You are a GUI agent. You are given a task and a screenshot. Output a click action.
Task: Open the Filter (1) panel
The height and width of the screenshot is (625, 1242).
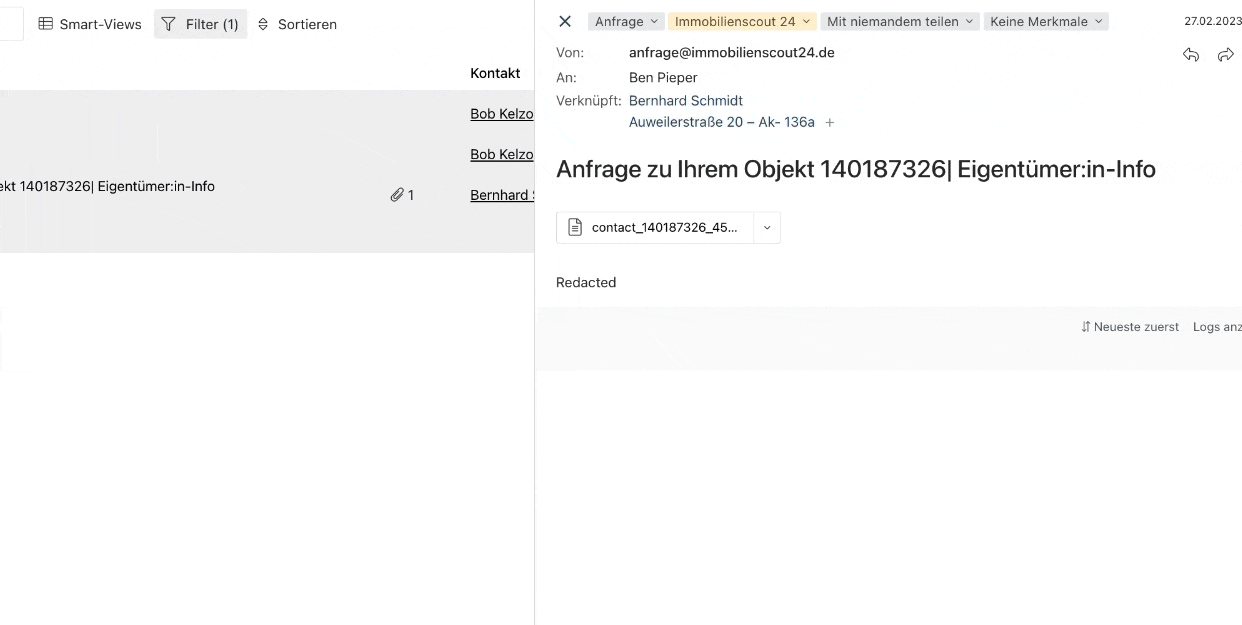(x=200, y=24)
